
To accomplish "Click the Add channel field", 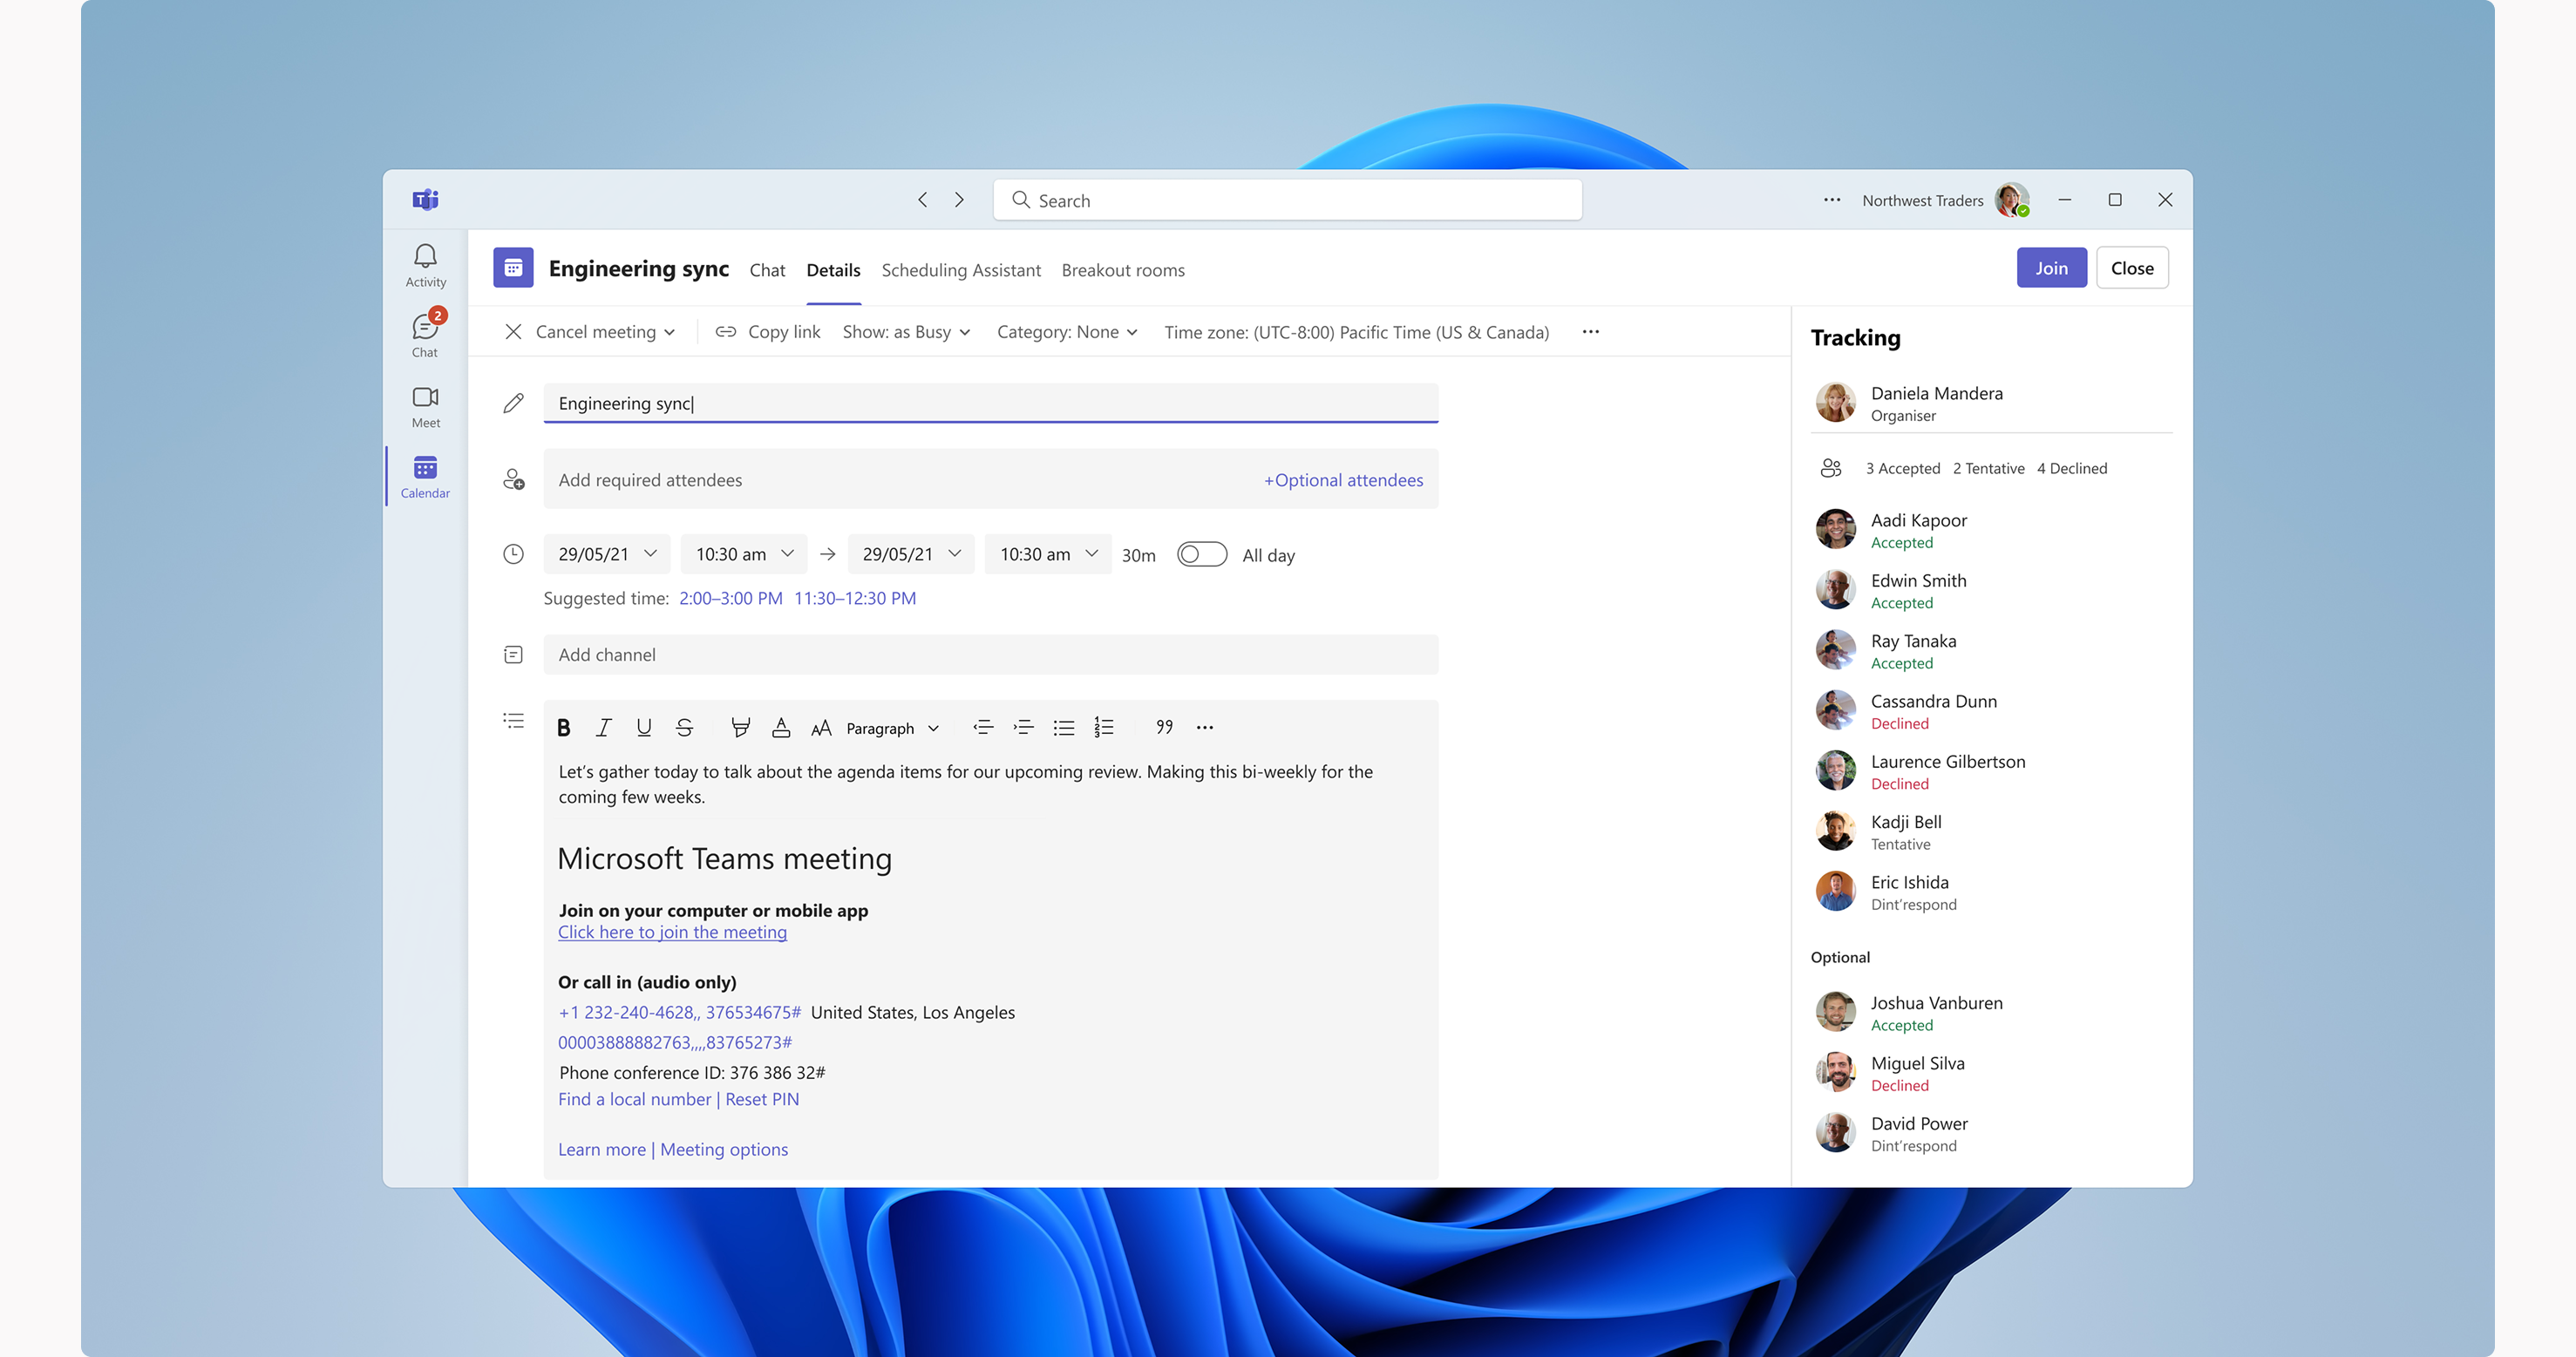I will [990, 655].
